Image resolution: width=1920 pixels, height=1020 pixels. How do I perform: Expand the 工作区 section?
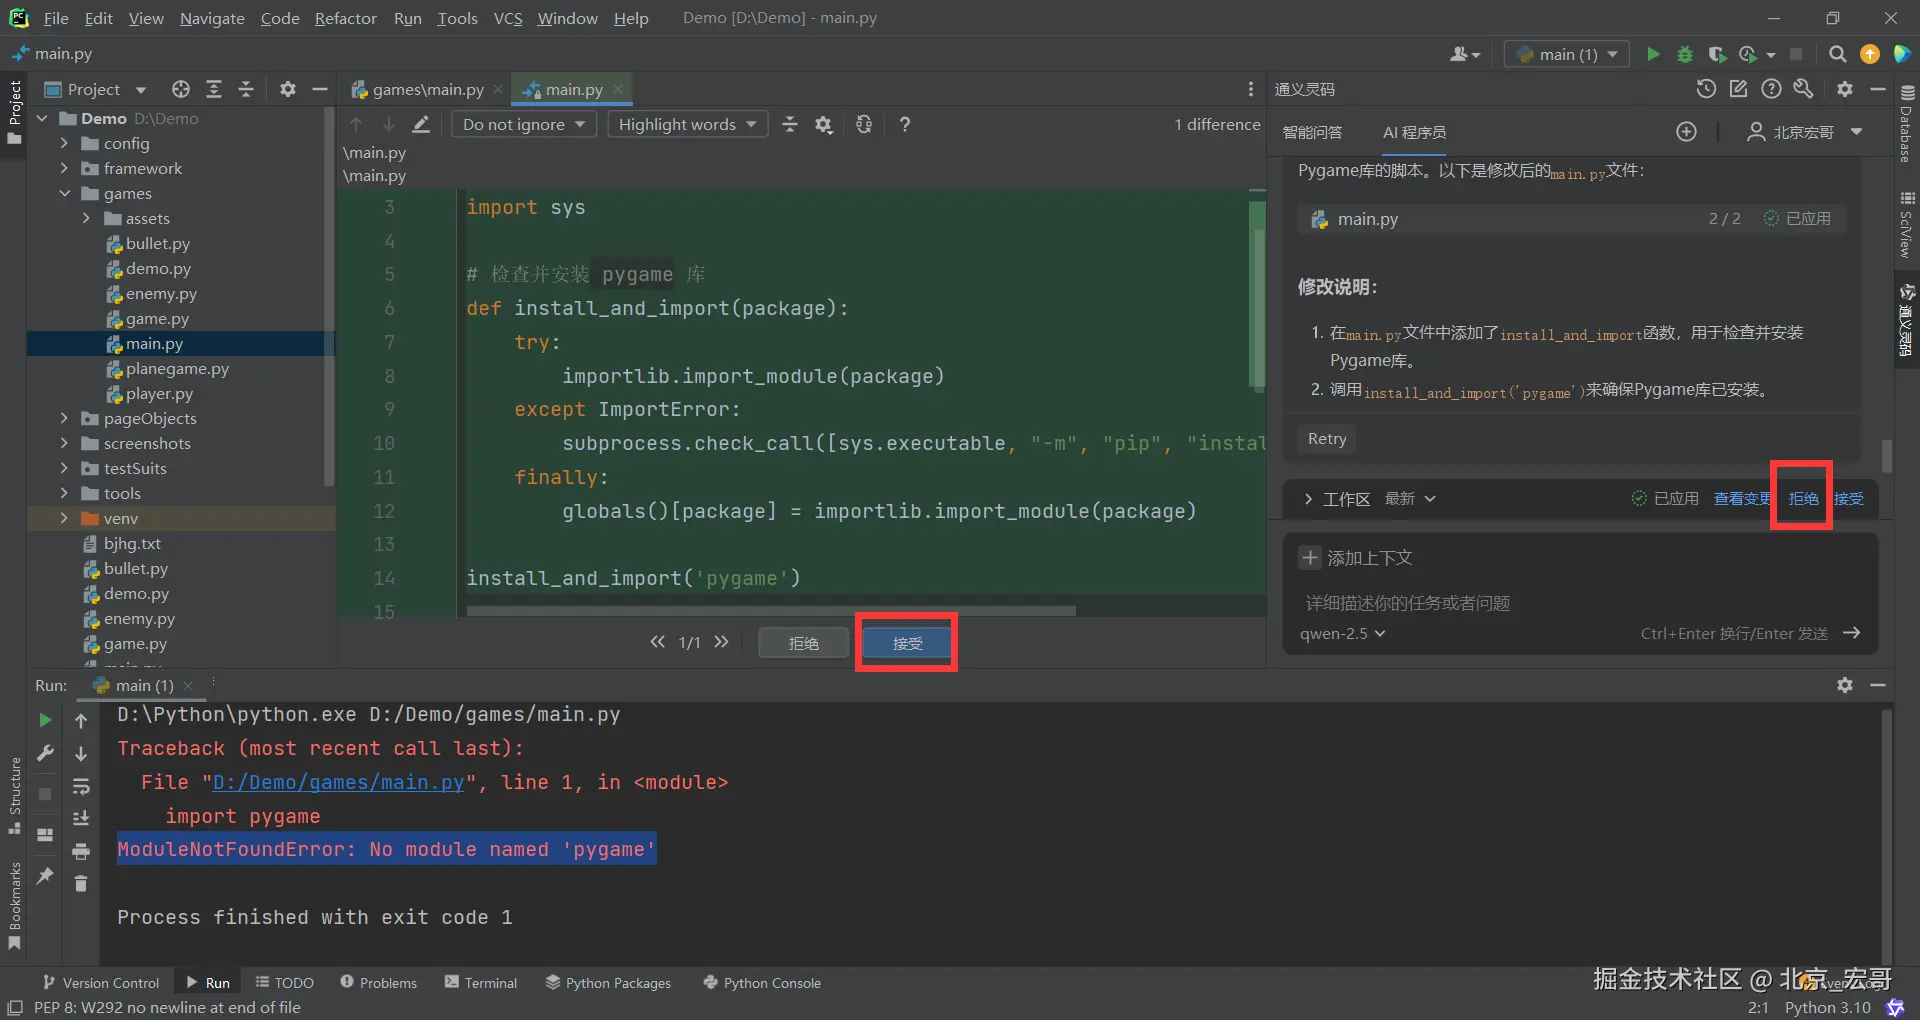pos(1308,499)
